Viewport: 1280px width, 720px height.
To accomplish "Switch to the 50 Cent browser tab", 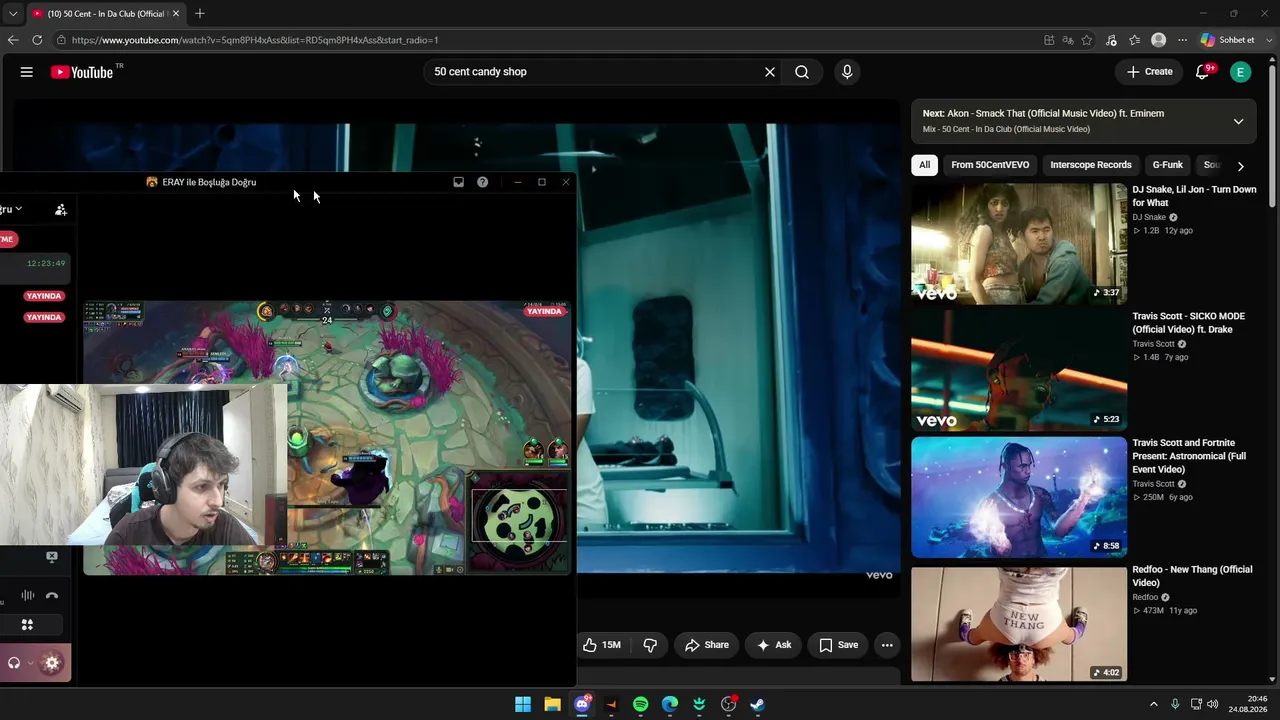I will point(105,14).
